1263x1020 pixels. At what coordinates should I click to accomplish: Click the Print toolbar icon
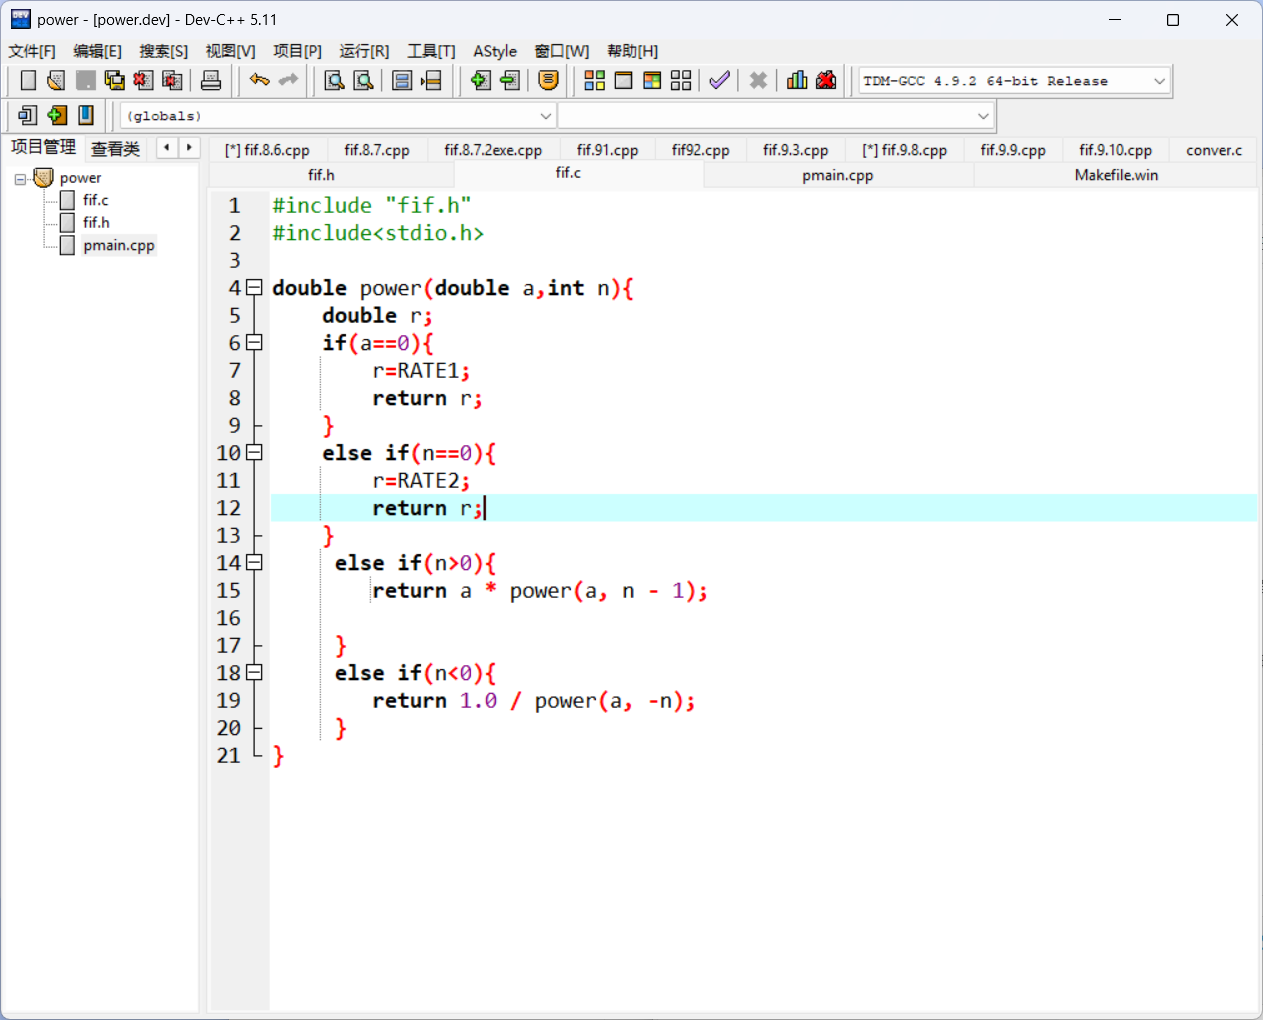[211, 81]
